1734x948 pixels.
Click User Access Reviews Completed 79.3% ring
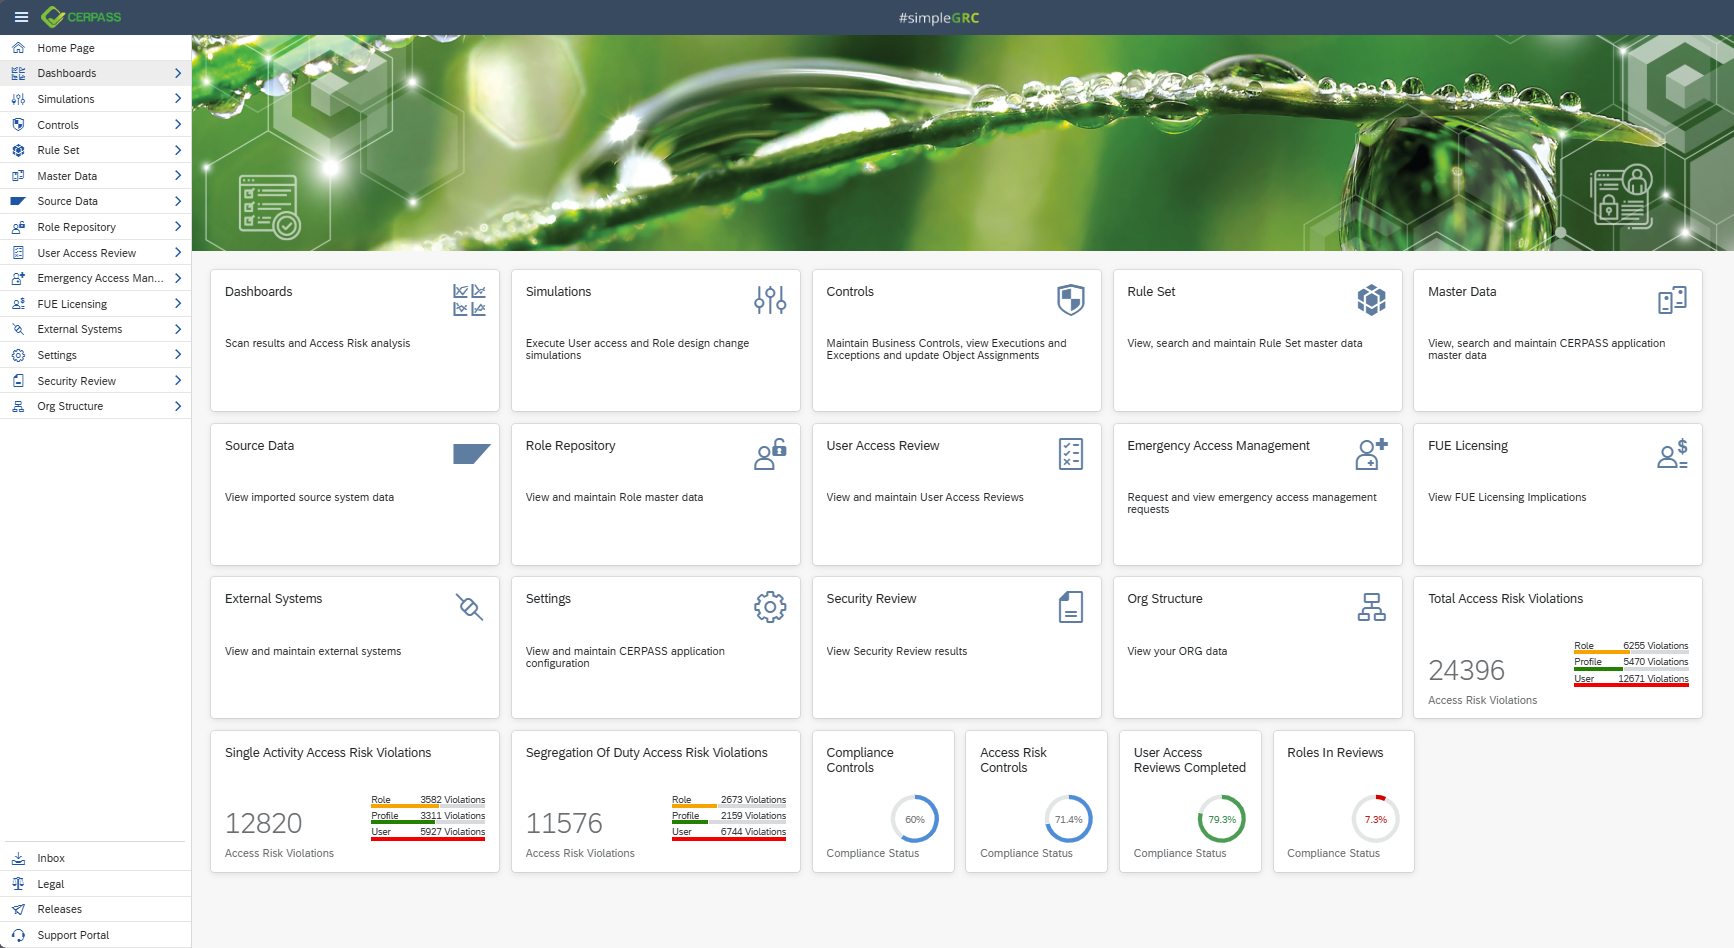tap(1222, 819)
